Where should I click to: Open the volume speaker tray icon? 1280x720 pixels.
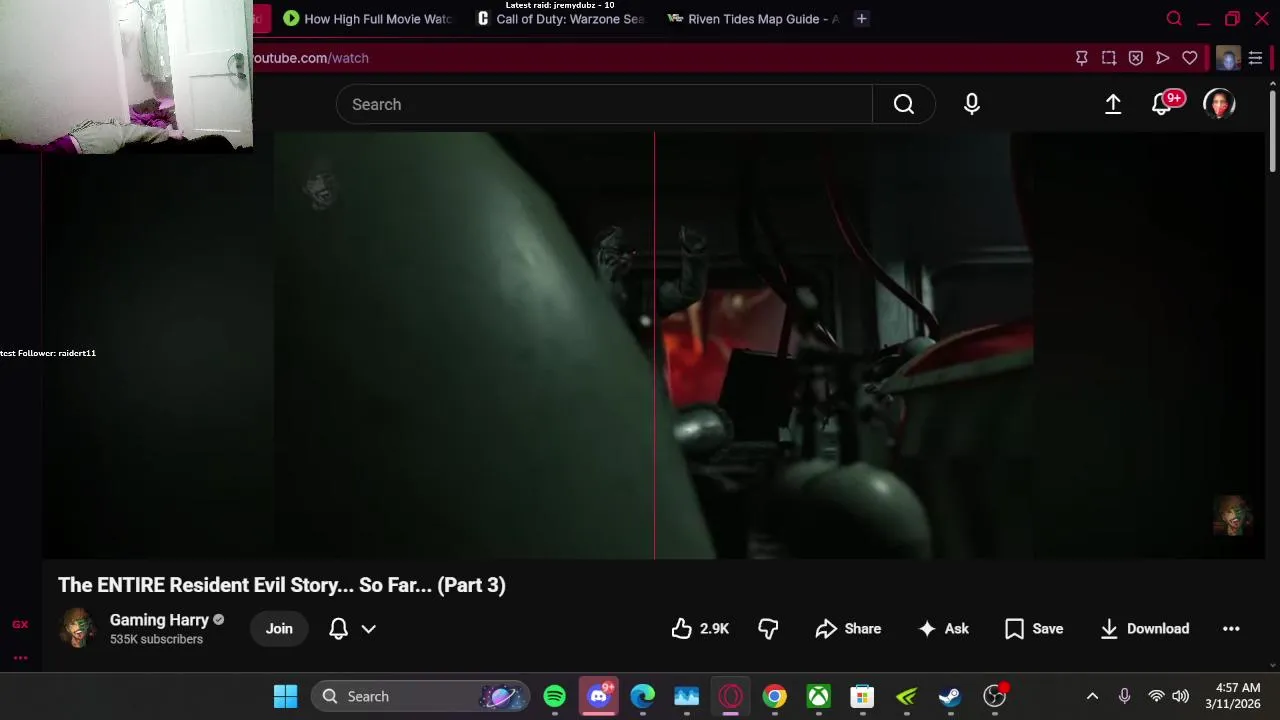pos(1181,696)
